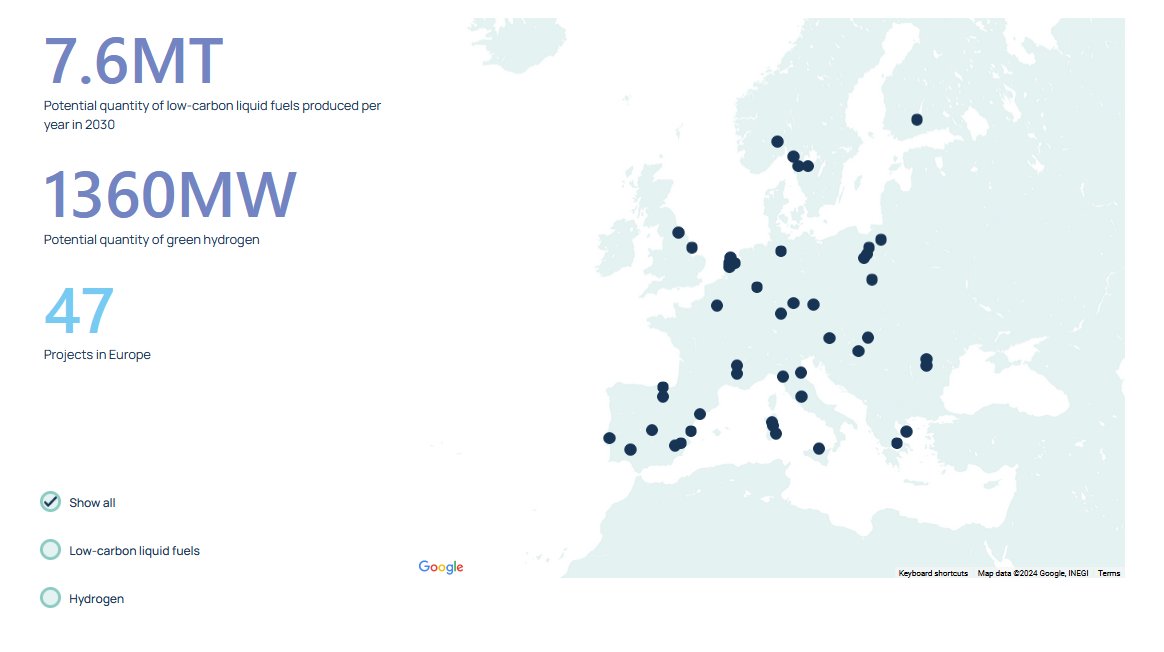The width and height of the screenshot is (1164, 652).
Task: Click Potential quantity of green hydrogen text
Action: click(x=151, y=239)
